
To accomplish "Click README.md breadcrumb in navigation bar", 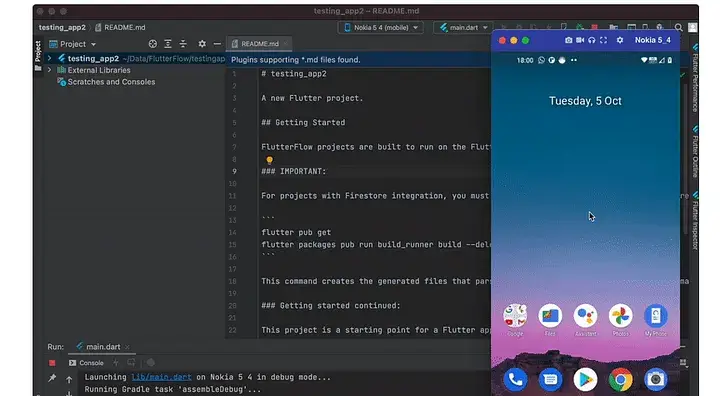I will 120,28.
